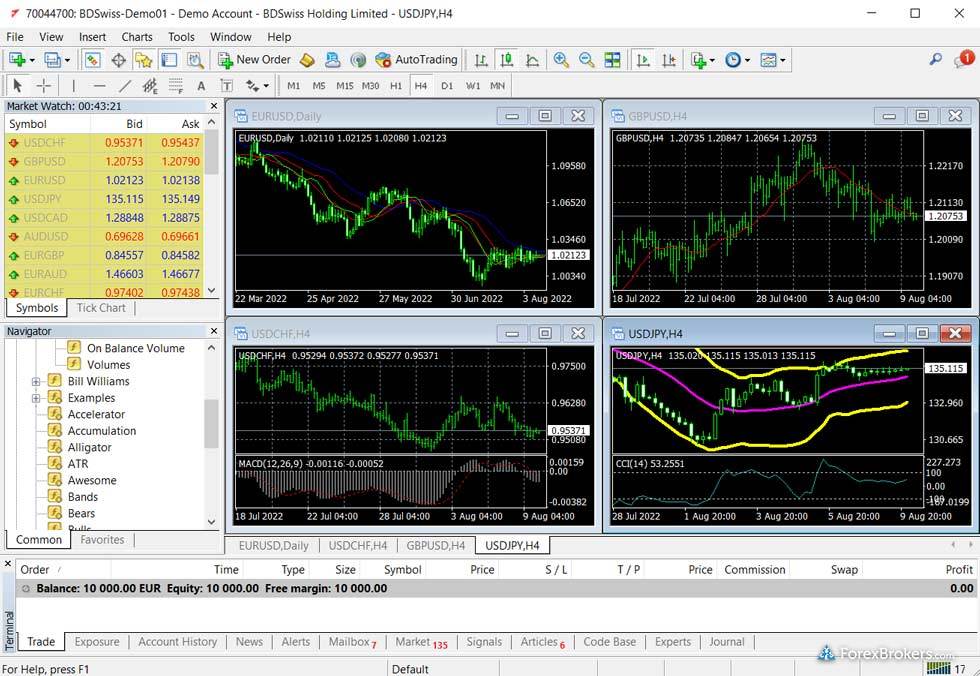
Task: Select the Crosshair tool
Action: pyautogui.click(x=44, y=86)
